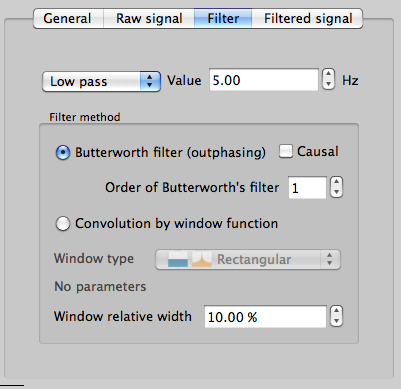The width and height of the screenshot is (401, 389).
Task: Click the Low pass dropdown blue arrows
Action: click(150, 81)
